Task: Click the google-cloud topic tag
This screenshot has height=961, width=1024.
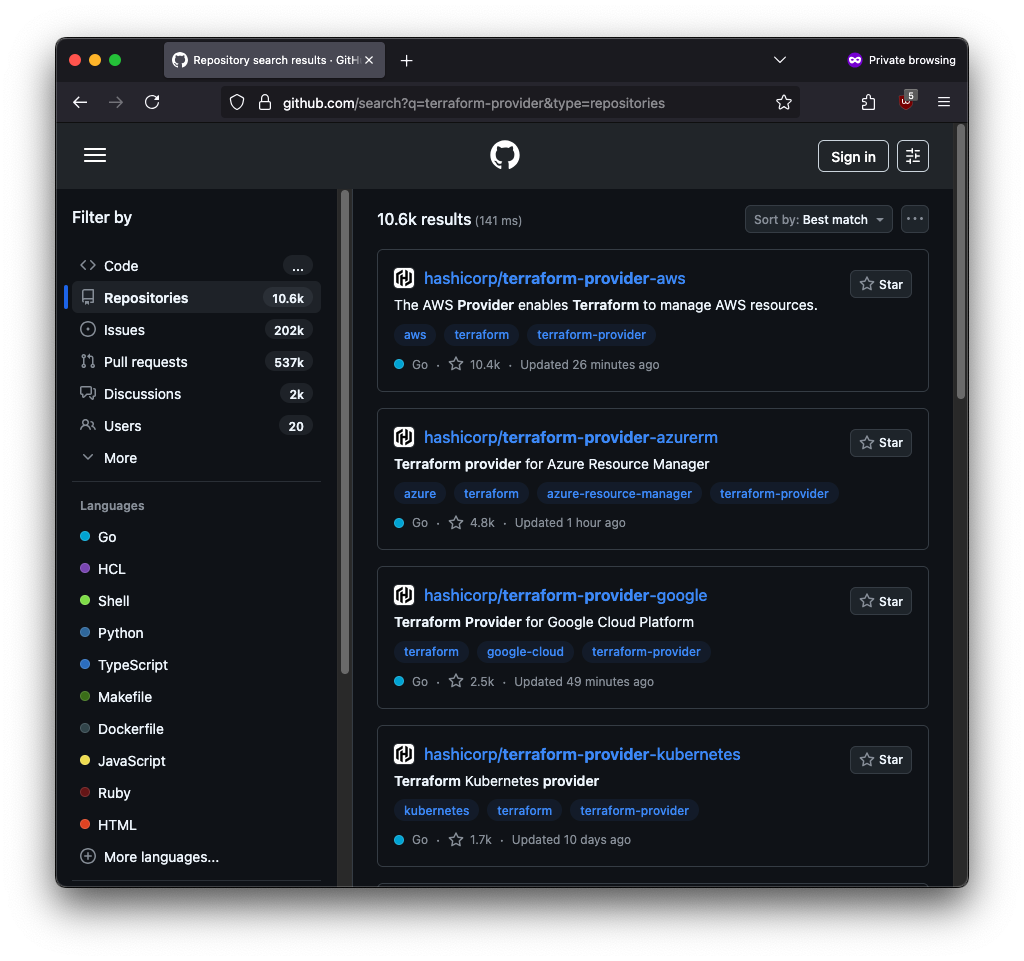Action: [x=525, y=652]
